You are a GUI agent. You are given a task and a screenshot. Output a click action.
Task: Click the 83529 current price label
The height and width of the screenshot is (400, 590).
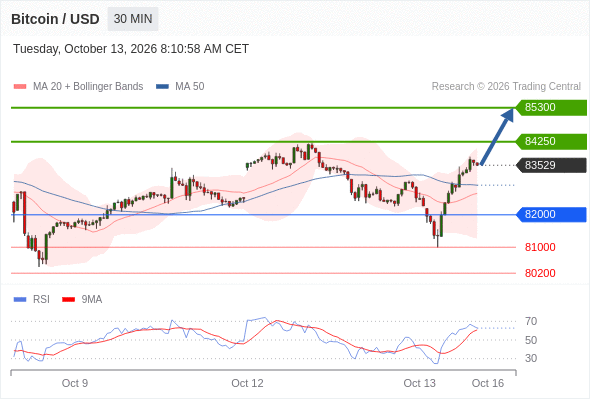pos(551,165)
